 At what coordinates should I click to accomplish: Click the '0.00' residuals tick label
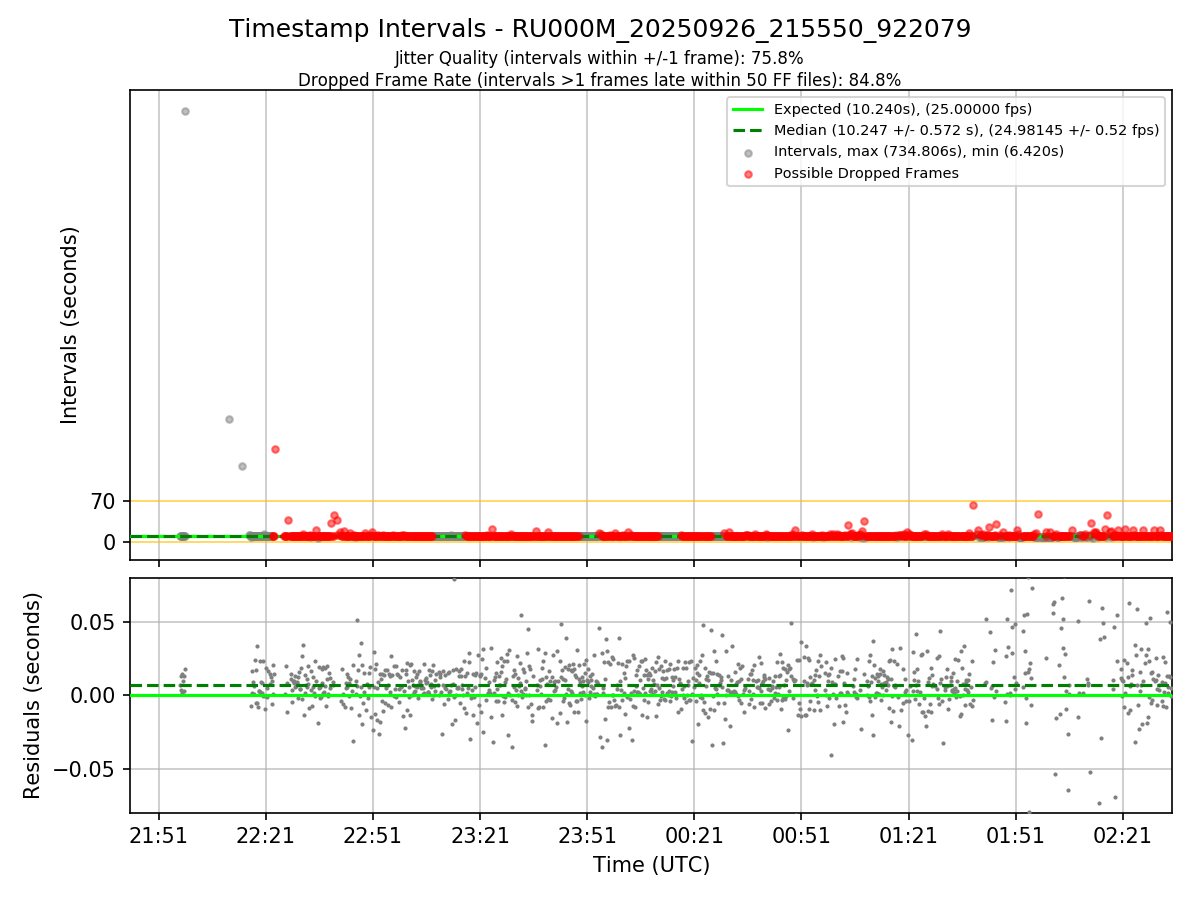click(94, 695)
